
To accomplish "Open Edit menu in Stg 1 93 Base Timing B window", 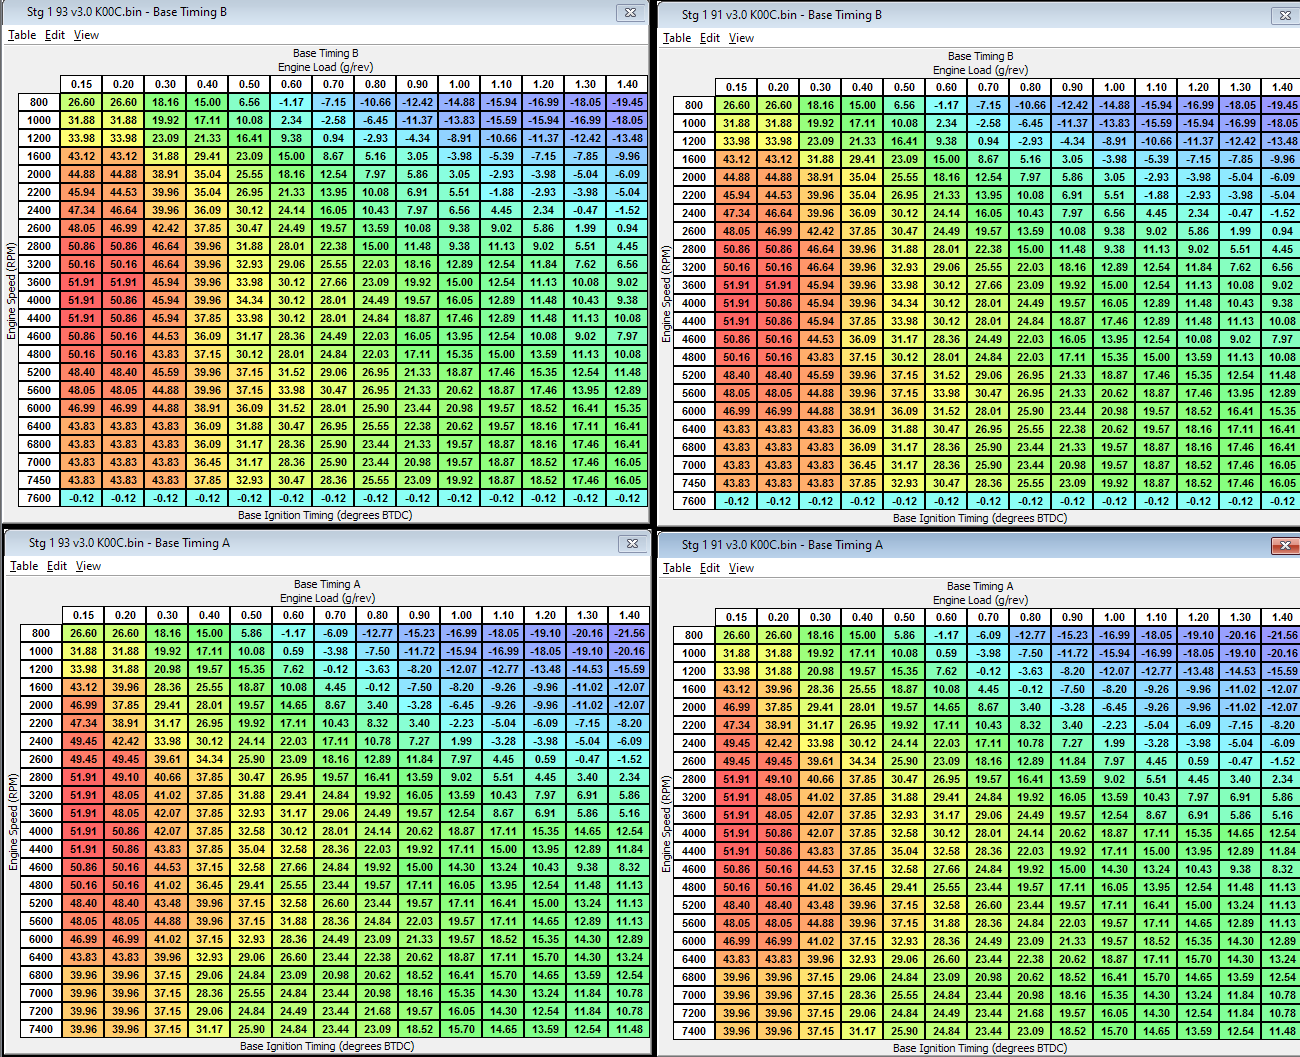I will [x=55, y=35].
